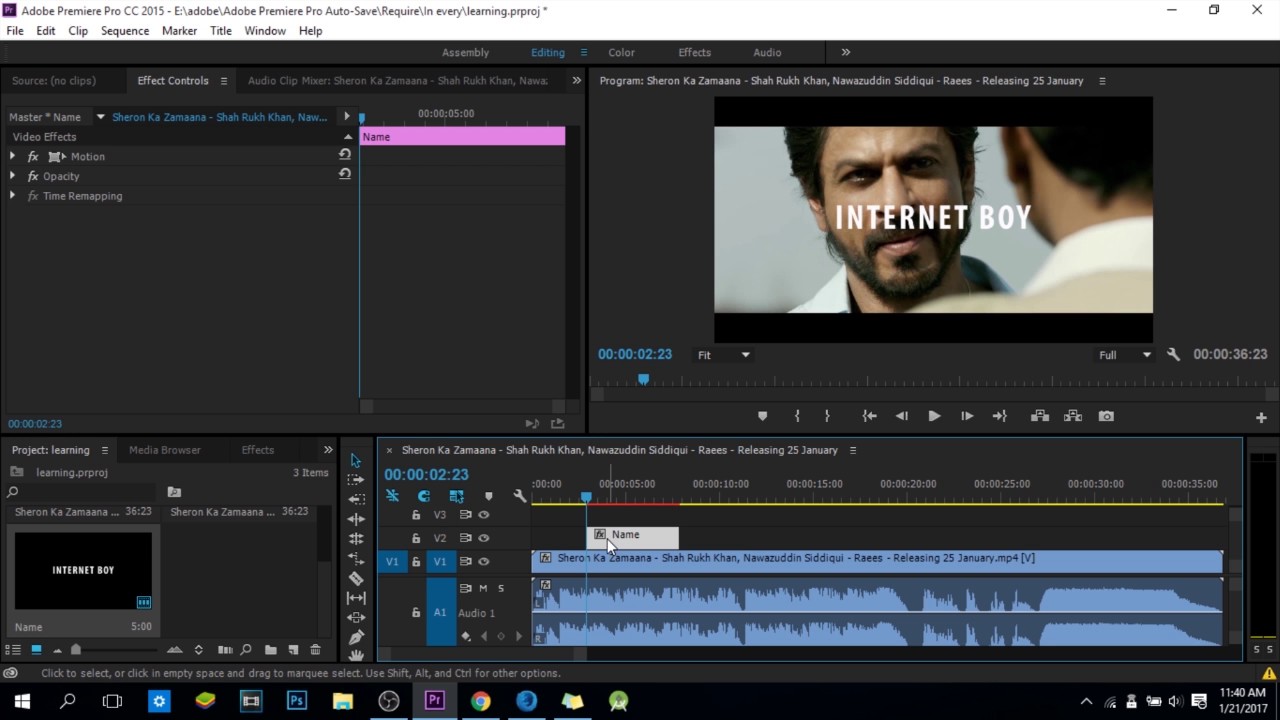This screenshot has width=1280, height=720.
Task: Lock the V3 track
Action: (x=416, y=515)
